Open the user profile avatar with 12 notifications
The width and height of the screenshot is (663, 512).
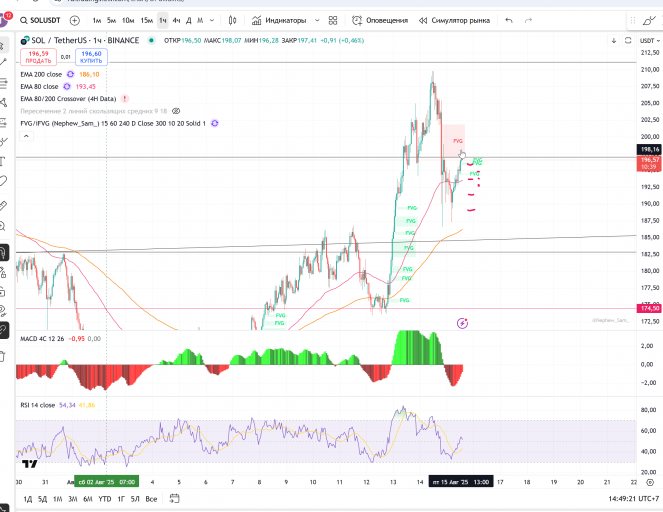(x=4, y=19)
